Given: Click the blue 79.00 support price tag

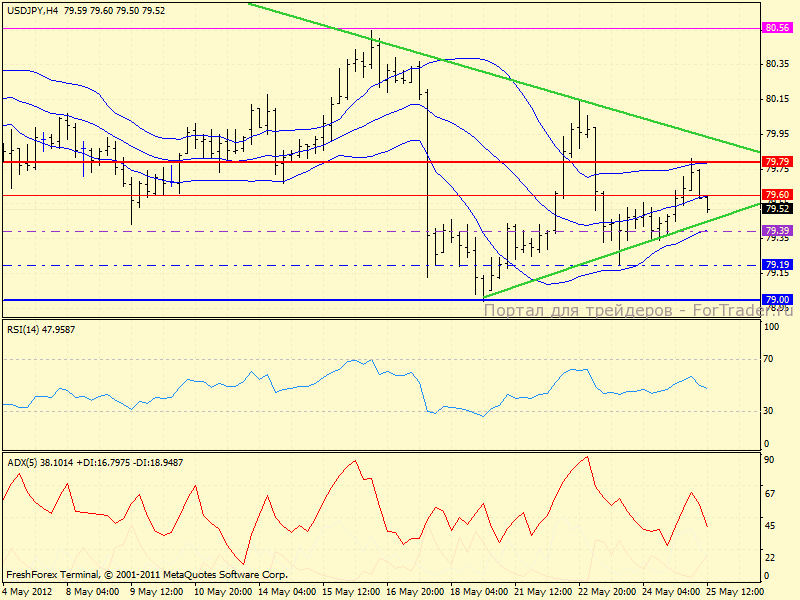Looking at the screenshot, I should (x=777, y=299).
